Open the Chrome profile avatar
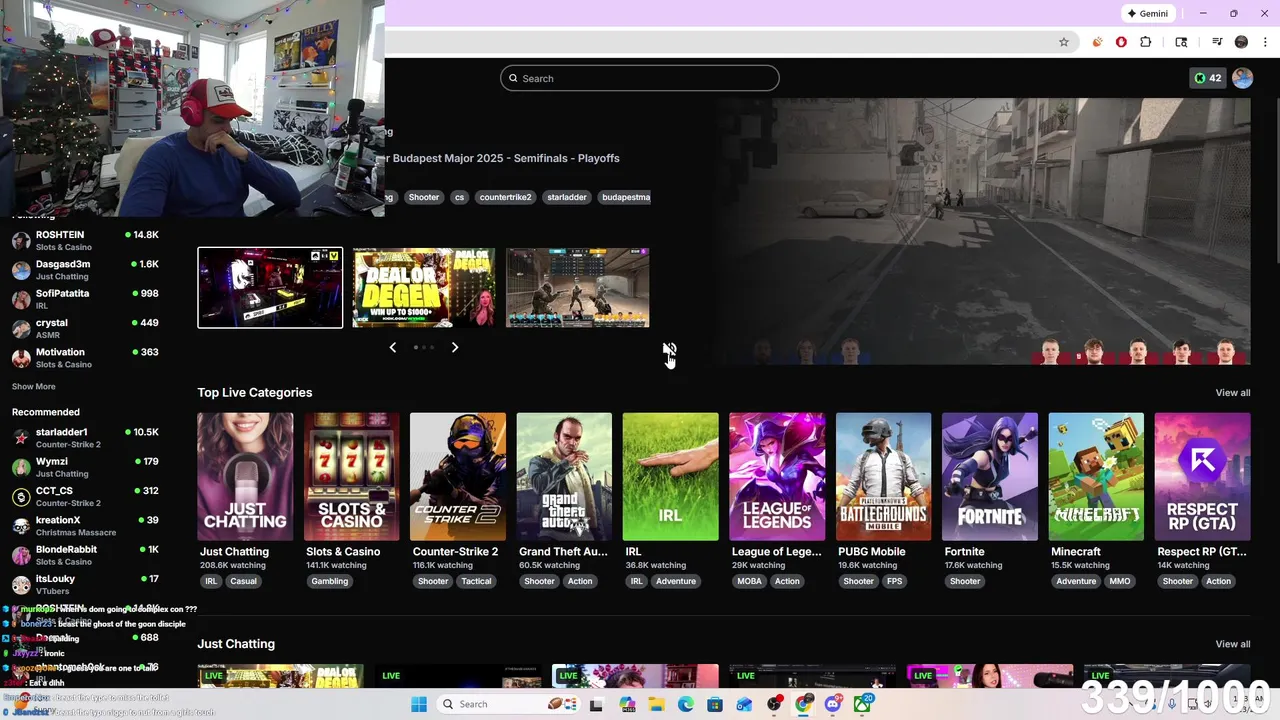Viewport: 1280px width, 720px height. click(x=1241, y=42)
